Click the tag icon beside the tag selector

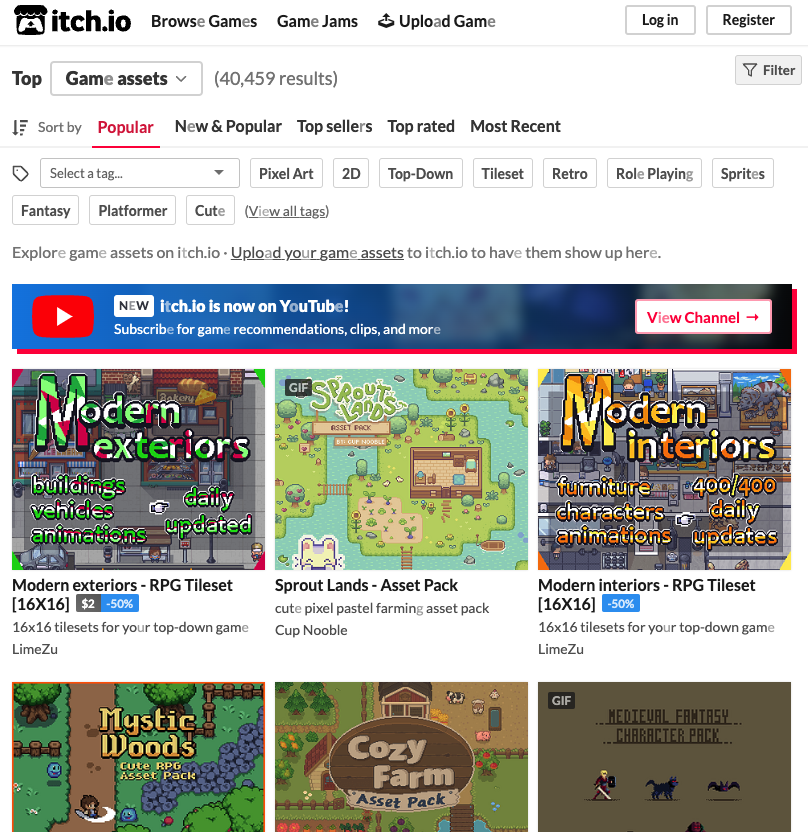[x=21, y=174]
